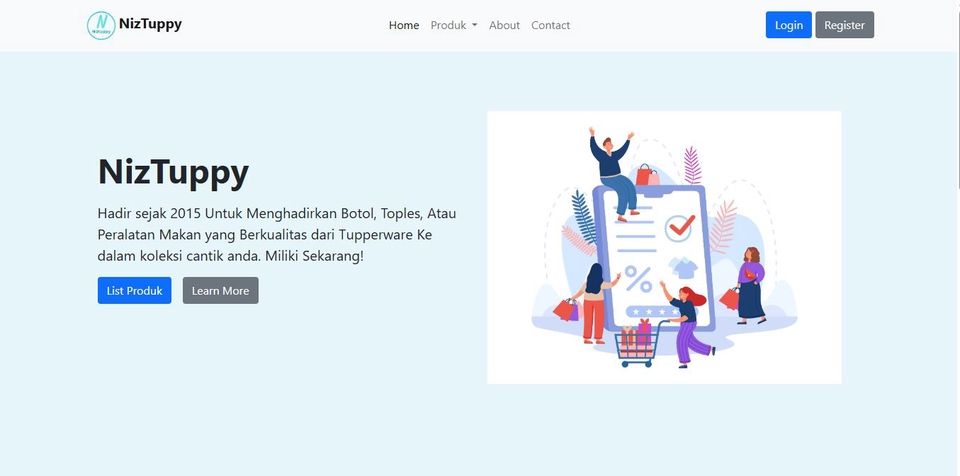This screenshot has height=476, width=960.
Task: Select the gray Register button
Action: (x=844, y=25)
